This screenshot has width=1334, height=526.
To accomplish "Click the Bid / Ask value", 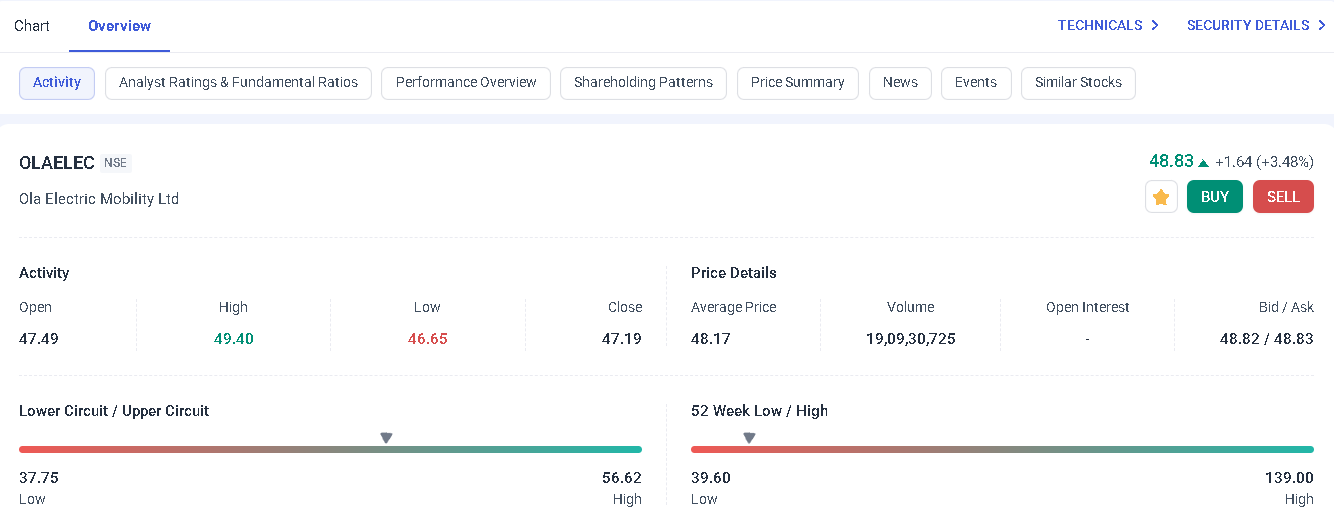I will (1266, 339).
